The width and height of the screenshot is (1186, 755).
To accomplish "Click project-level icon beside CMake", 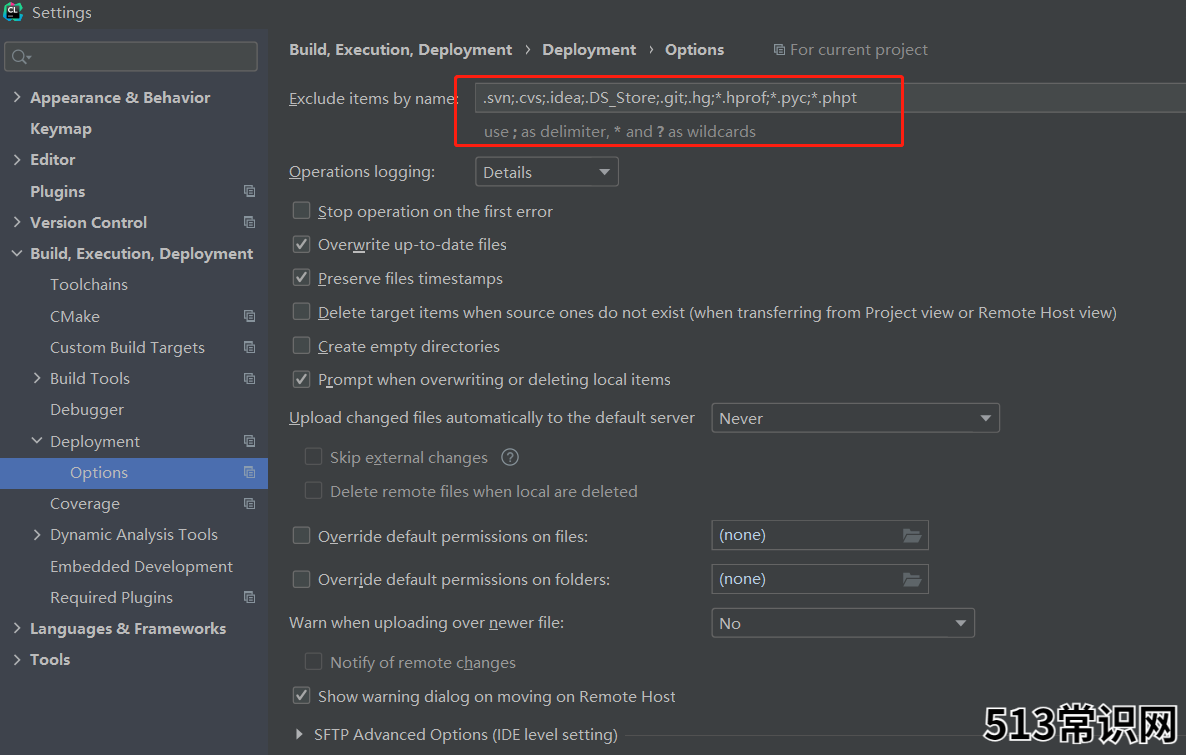I will 250,316.
